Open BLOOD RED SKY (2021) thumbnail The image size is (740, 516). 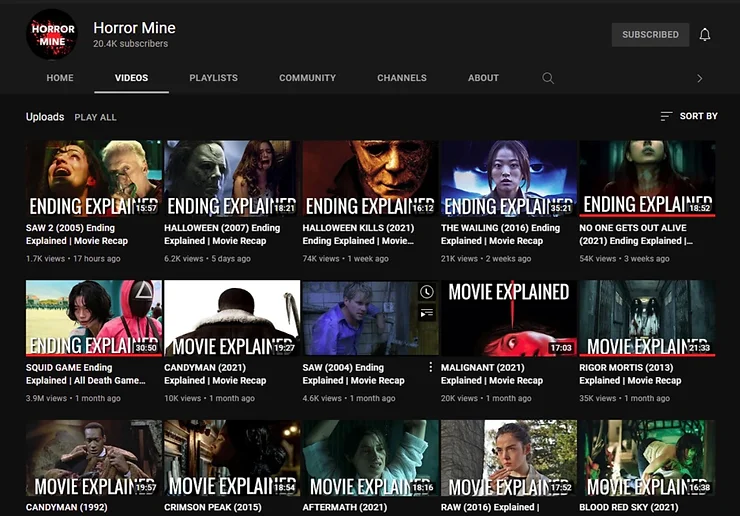[647, 458]
